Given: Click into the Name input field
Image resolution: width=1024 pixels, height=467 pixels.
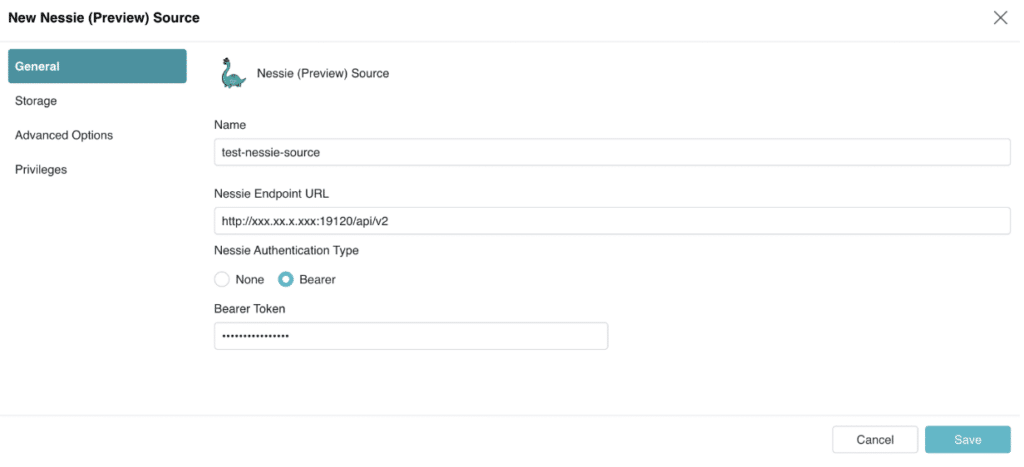Looking at the screenshot, I should click(x=612, y=152).
